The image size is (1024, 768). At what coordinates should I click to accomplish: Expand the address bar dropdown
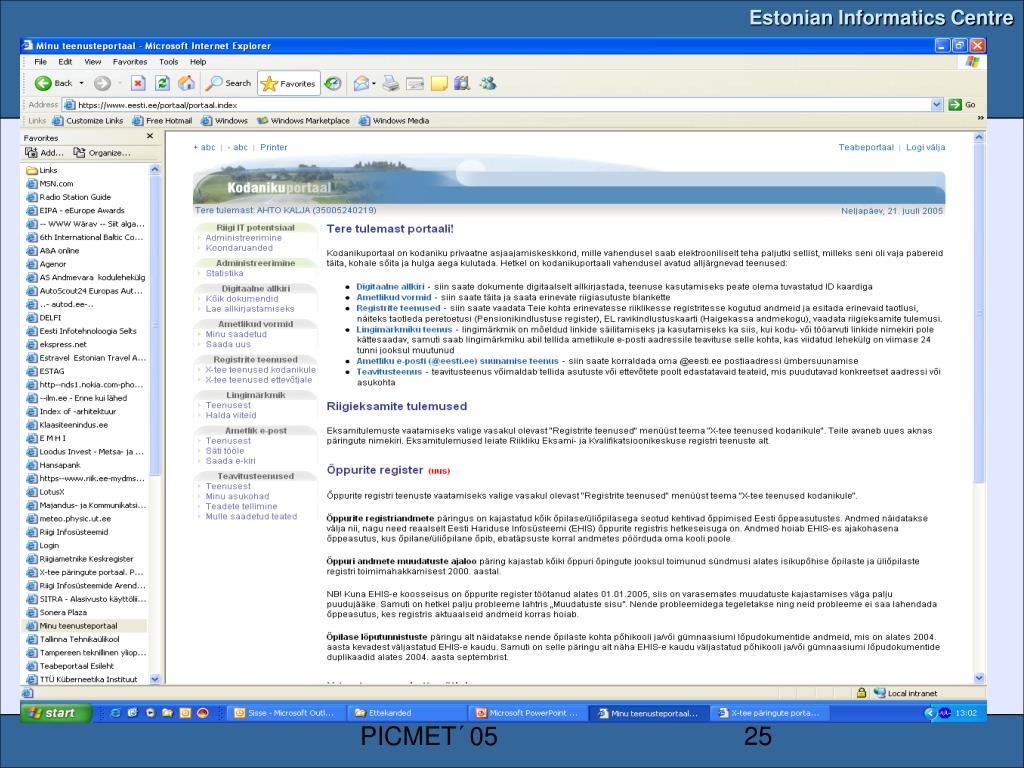click(x=937, y=104)
